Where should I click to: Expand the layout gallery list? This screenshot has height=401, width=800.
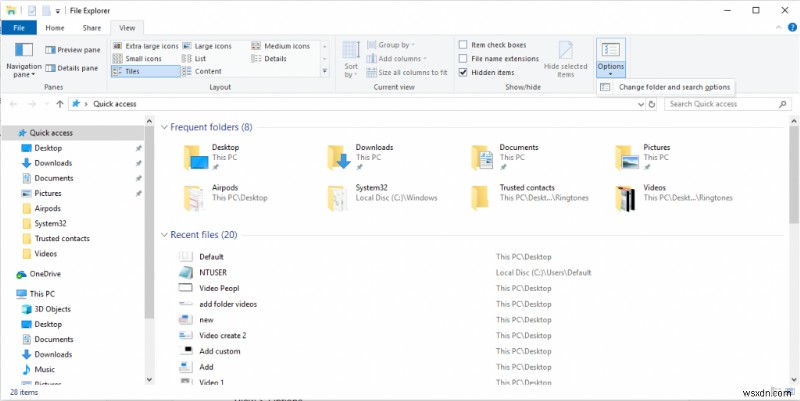325,71
